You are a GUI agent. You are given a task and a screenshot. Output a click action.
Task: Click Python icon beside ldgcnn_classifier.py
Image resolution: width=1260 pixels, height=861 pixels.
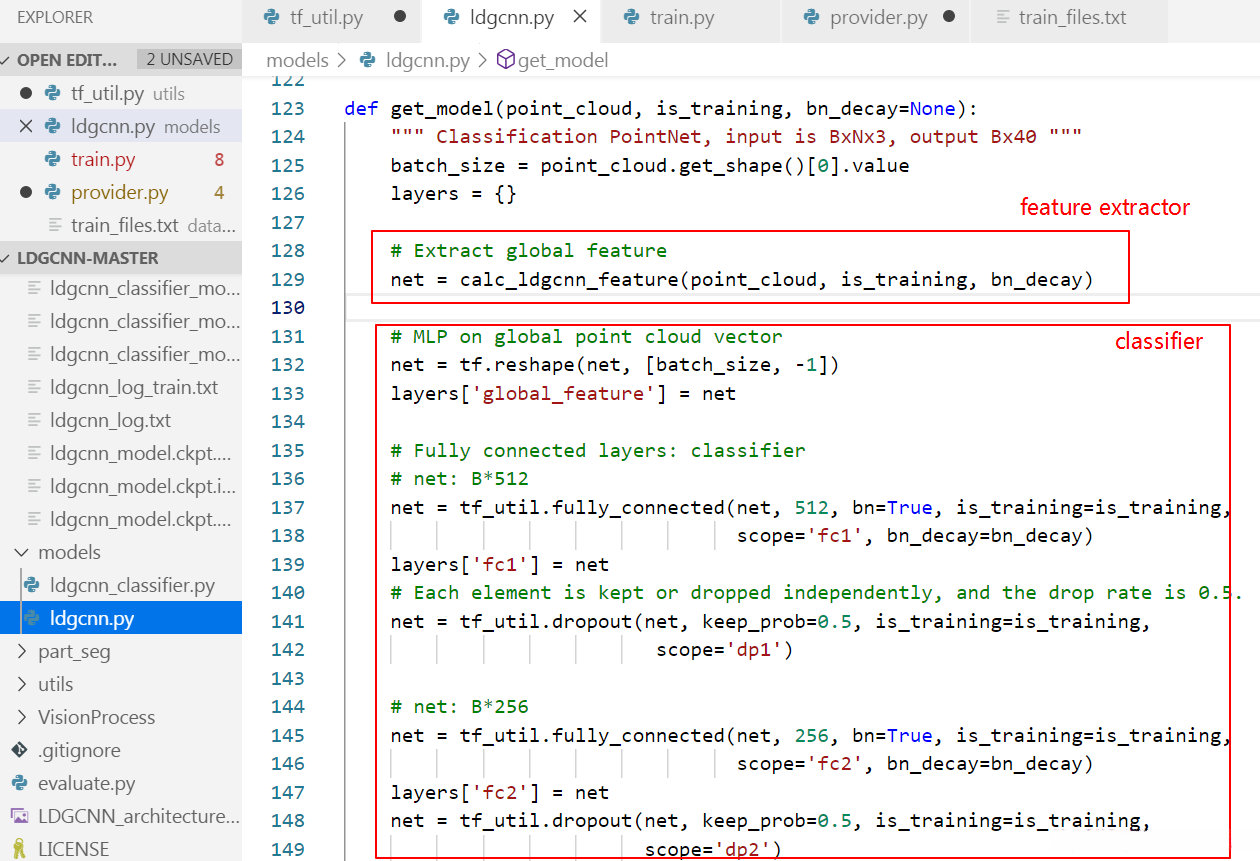pos(31,585)
